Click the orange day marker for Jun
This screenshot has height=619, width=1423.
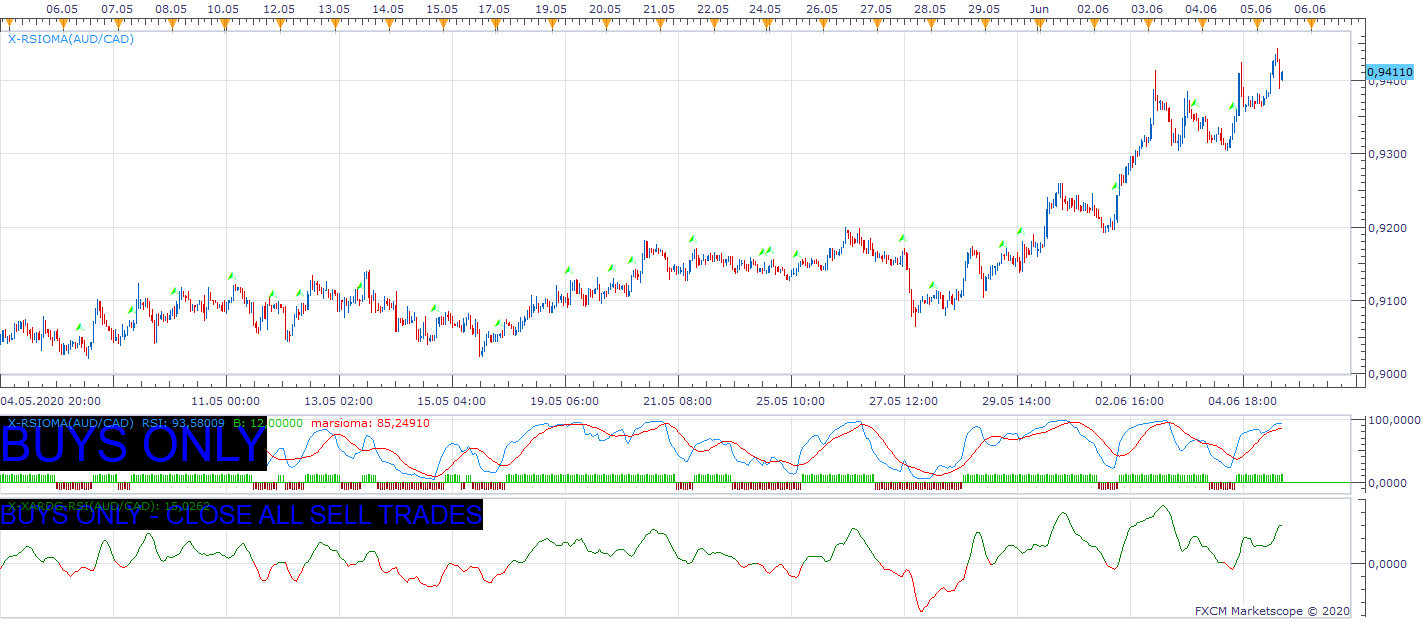[1039, 23]
